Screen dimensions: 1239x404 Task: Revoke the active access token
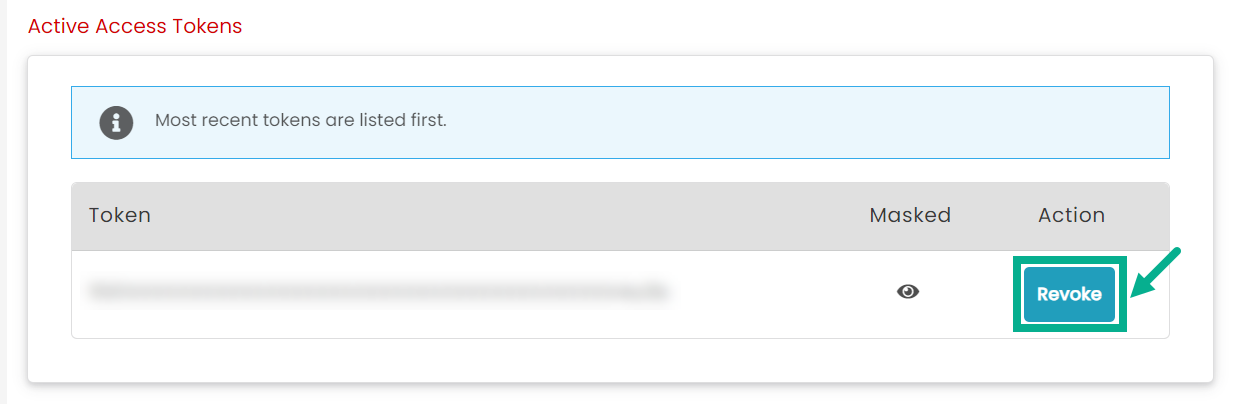[1069, 294]
